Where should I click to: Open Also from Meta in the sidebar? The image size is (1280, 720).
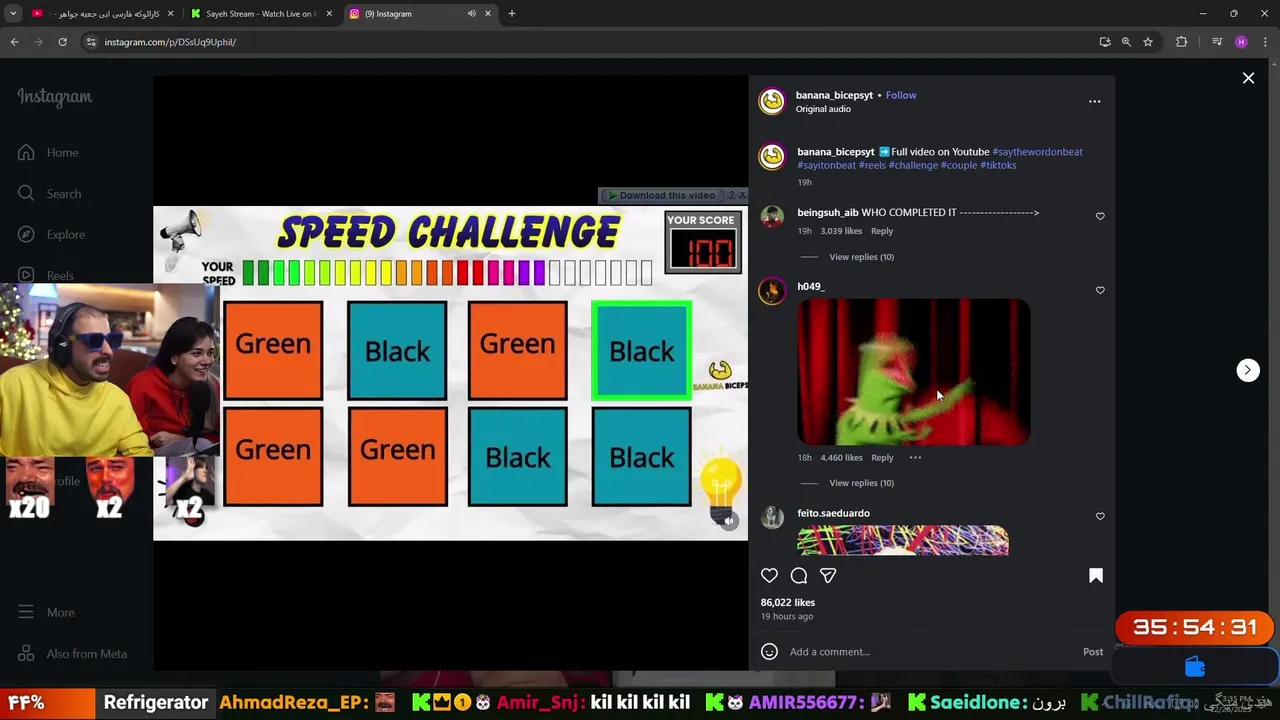[71, 653]
